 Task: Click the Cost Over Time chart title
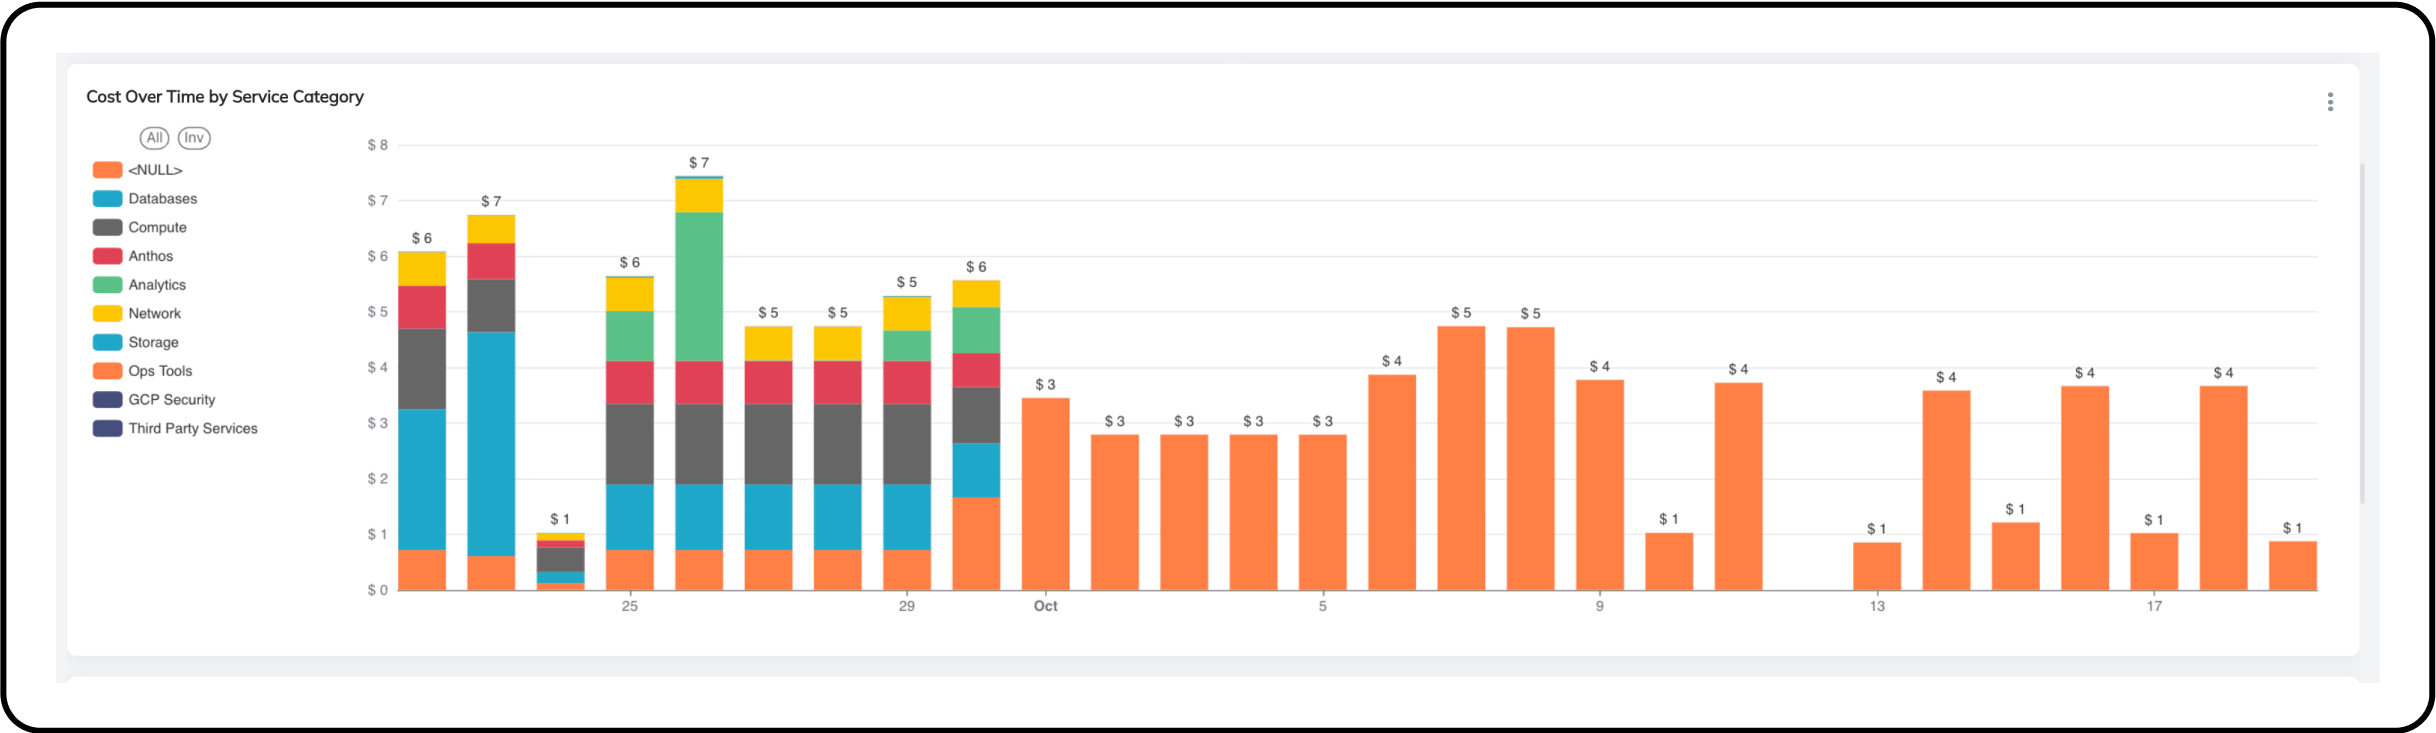(x=225, y=97)
